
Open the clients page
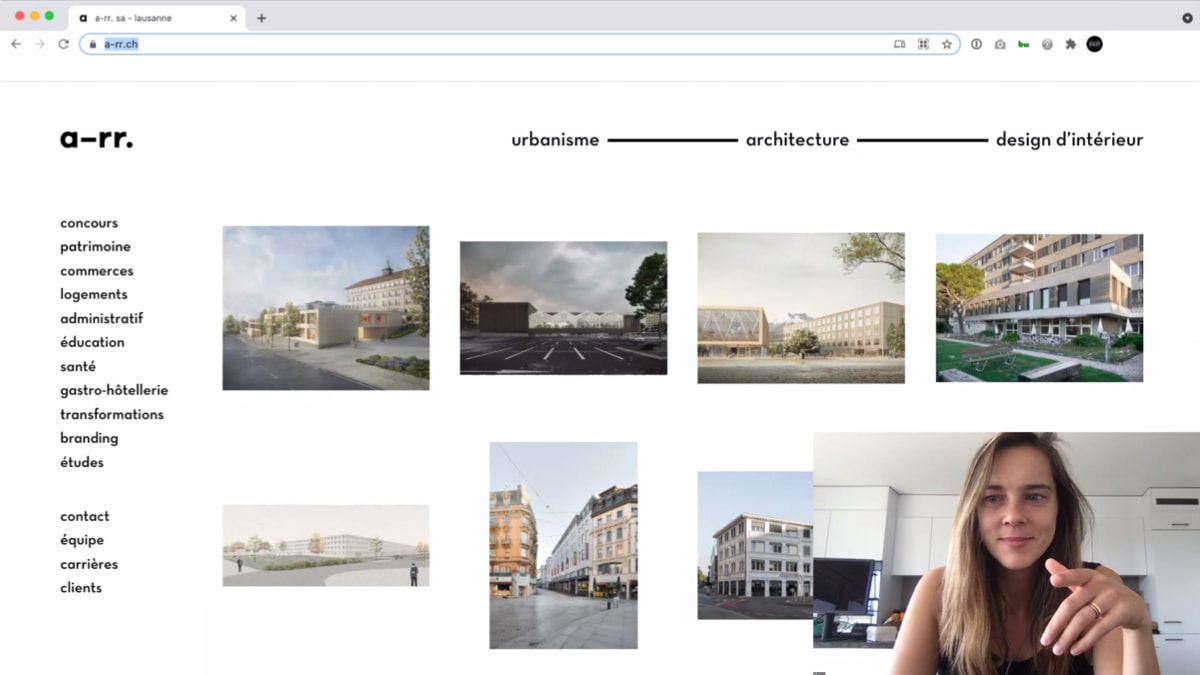pyautogui.click(x=81, y=588)
